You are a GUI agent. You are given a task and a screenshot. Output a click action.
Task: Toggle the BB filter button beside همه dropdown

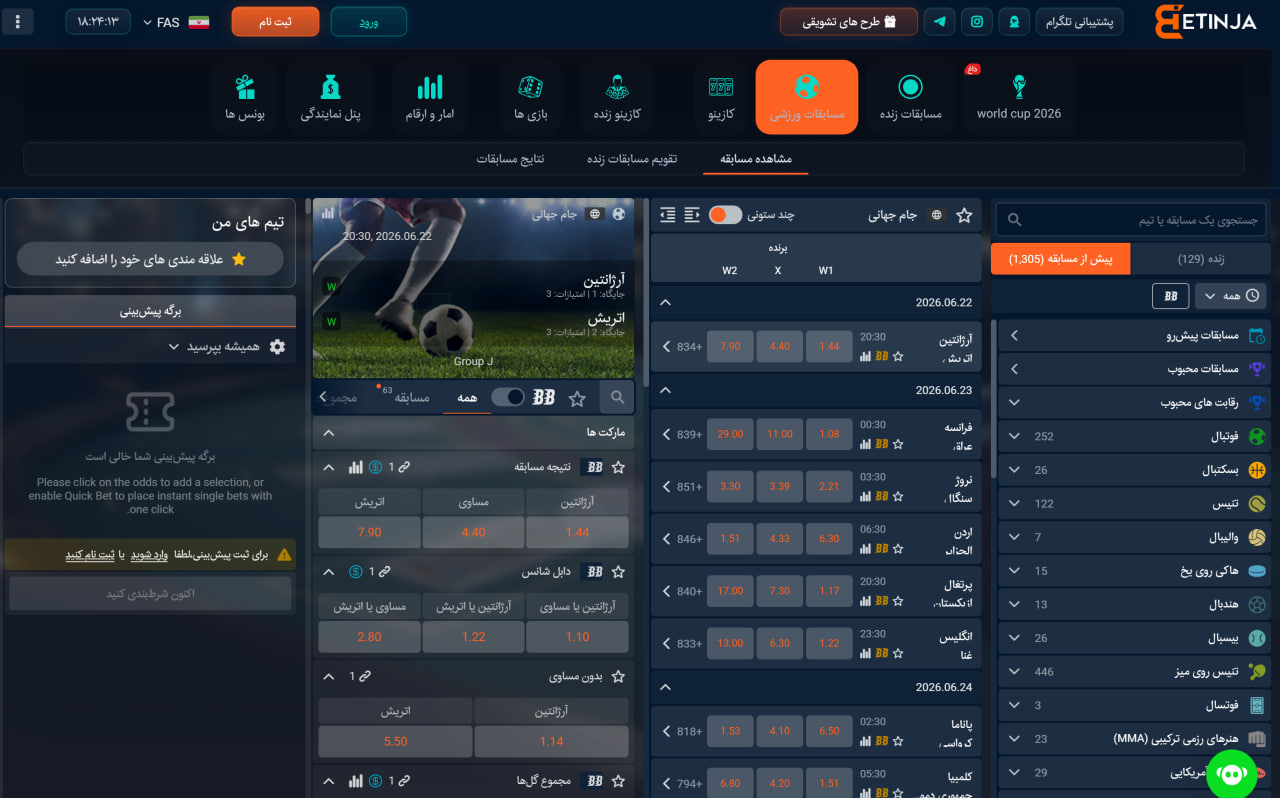click(x=1171, y=296)
